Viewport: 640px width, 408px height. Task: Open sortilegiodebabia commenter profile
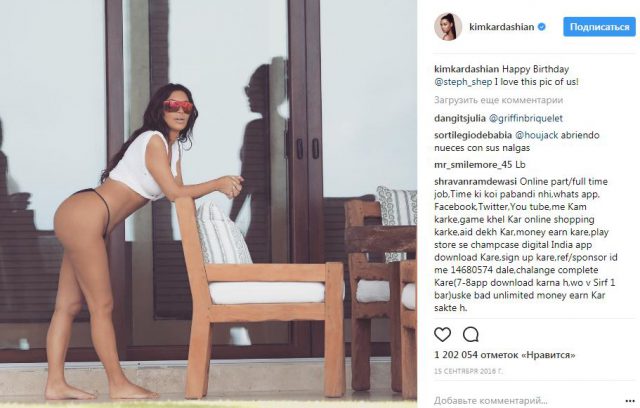tap(473, 135)
